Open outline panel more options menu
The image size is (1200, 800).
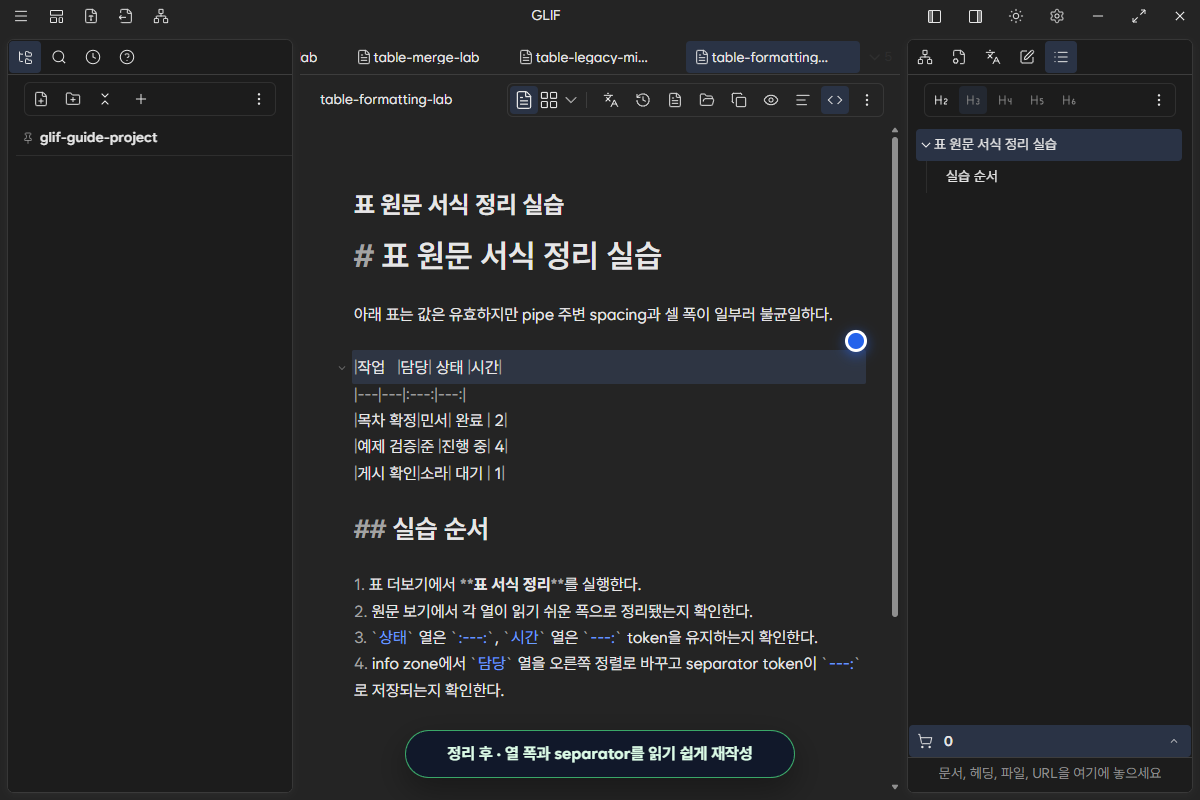[x=1159, y=100]
